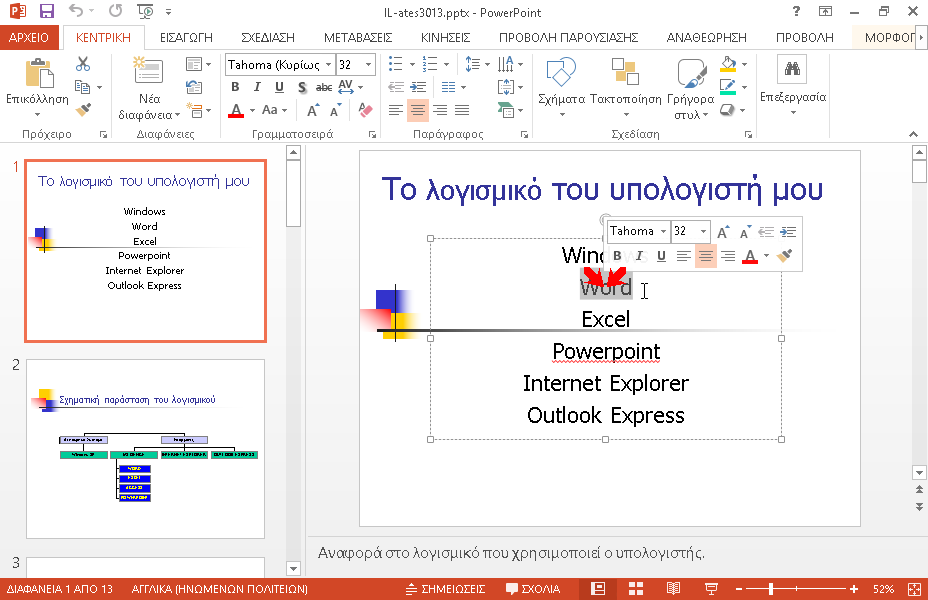Viewport: 928px width, 600px height.
Task: Expand the Επεξεργασία editing menu
Action: tap(793, 86)
